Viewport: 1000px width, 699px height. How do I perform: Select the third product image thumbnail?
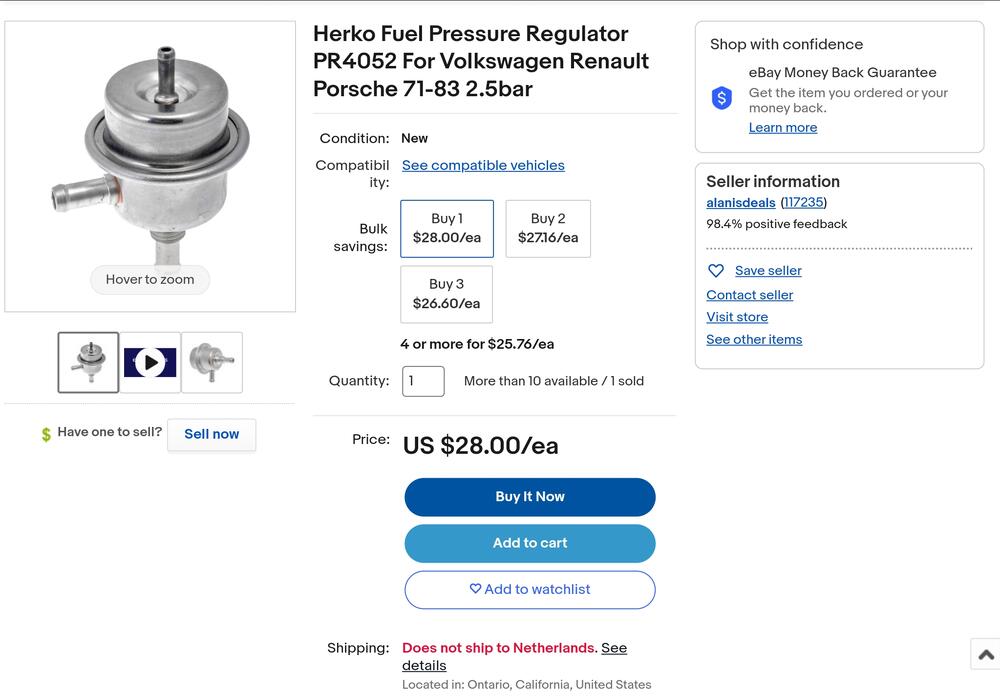(212, 362)
